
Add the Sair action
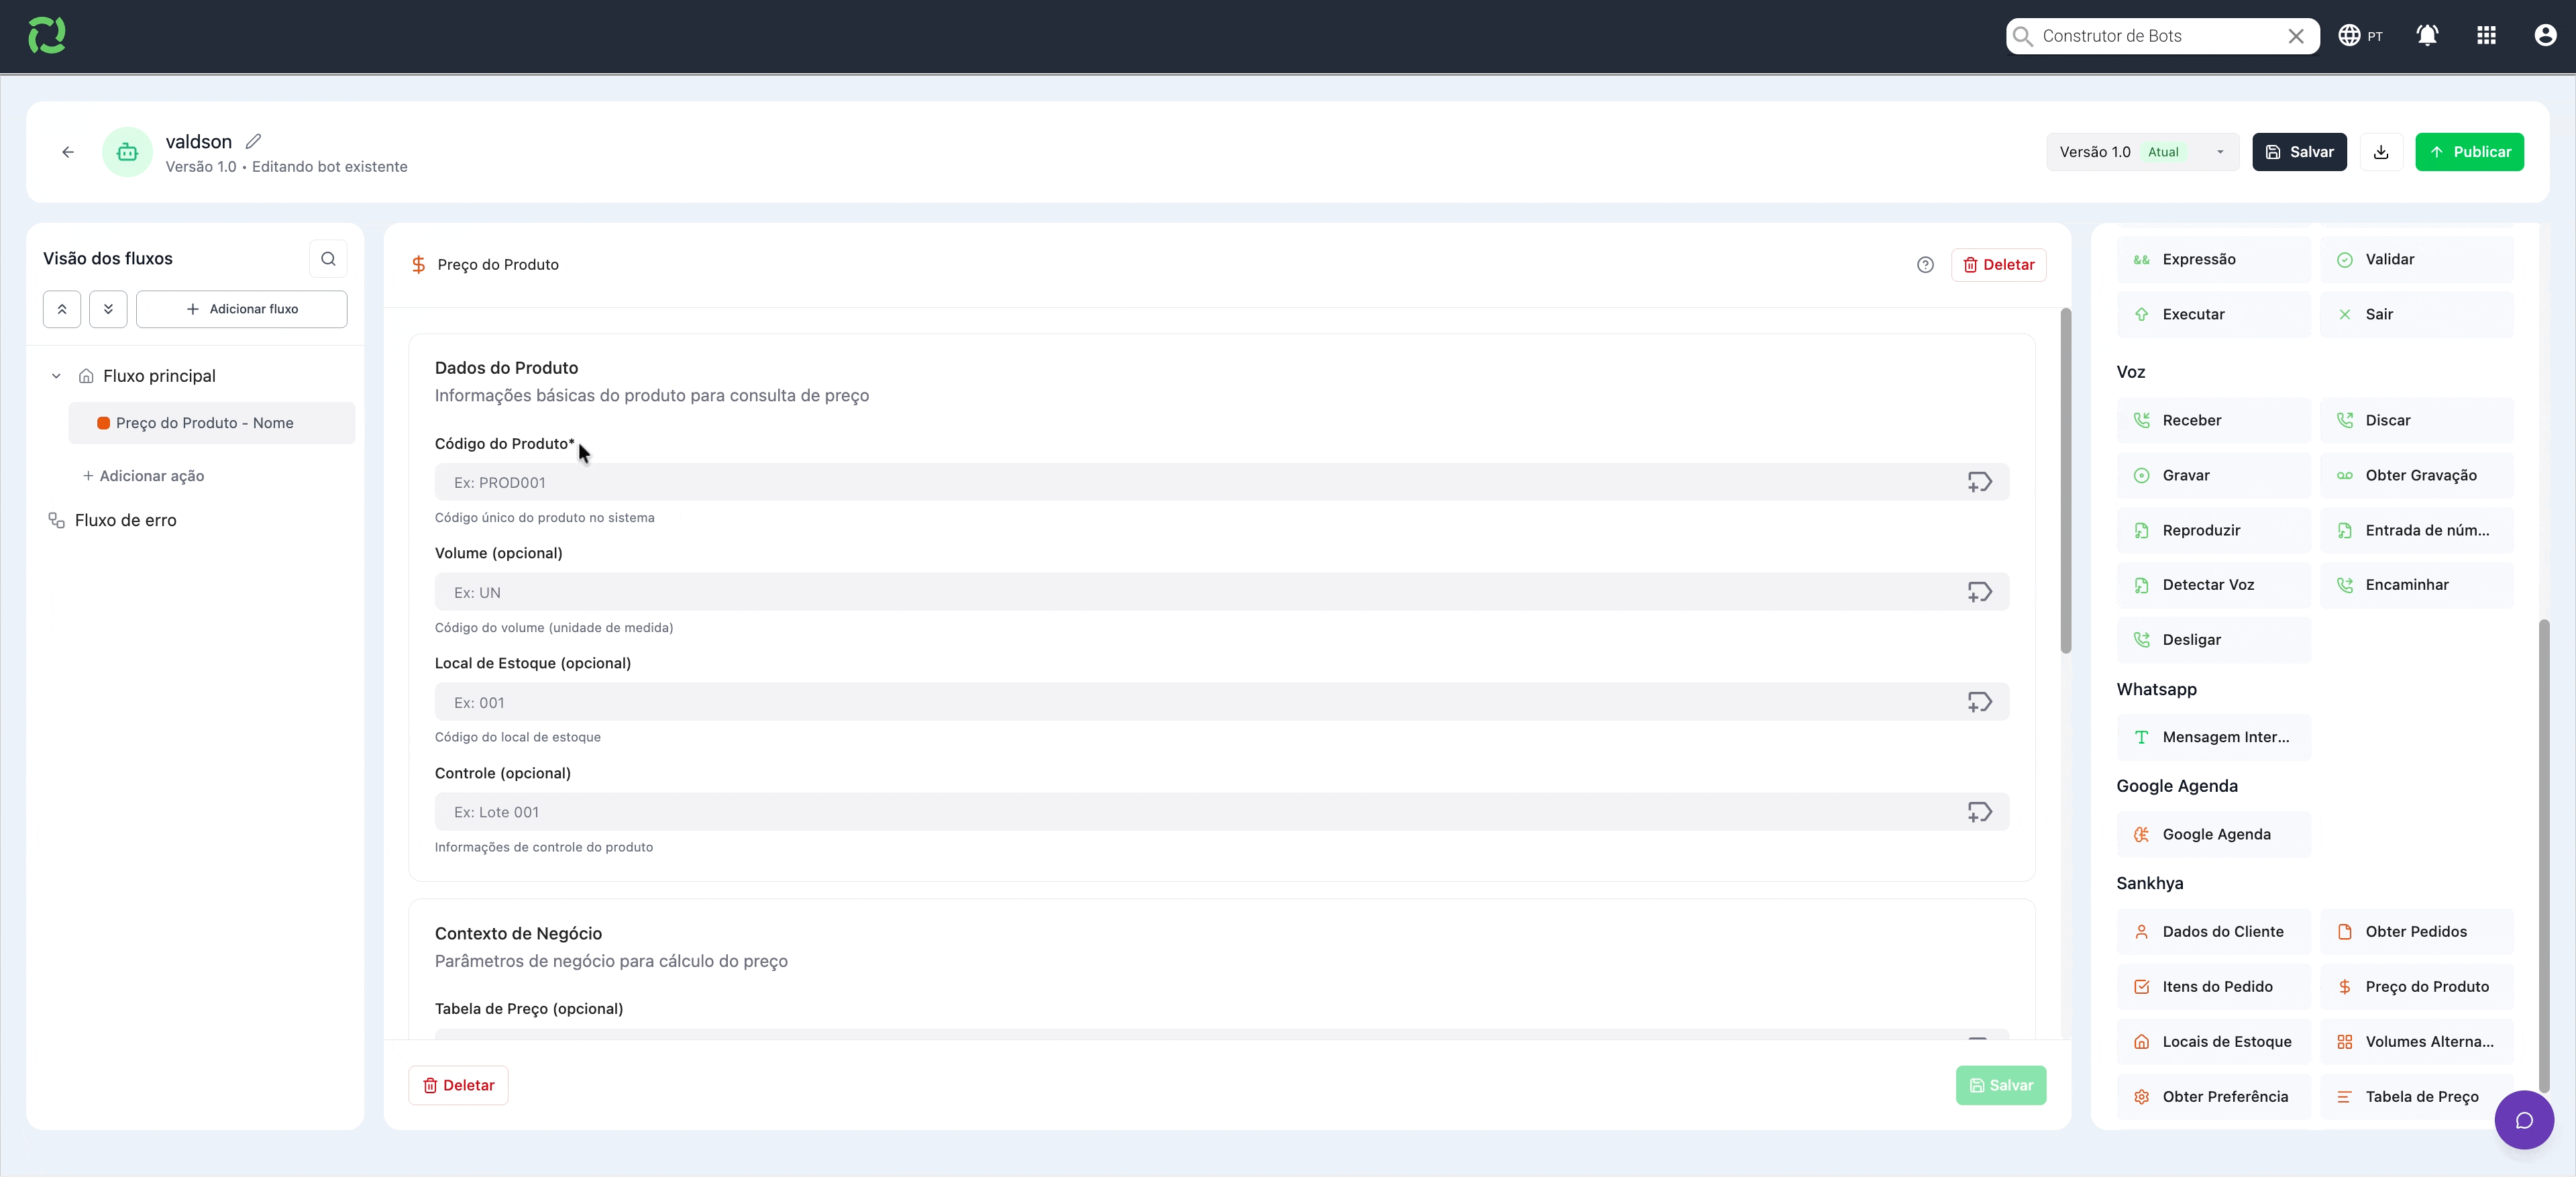coord(2416,314)
